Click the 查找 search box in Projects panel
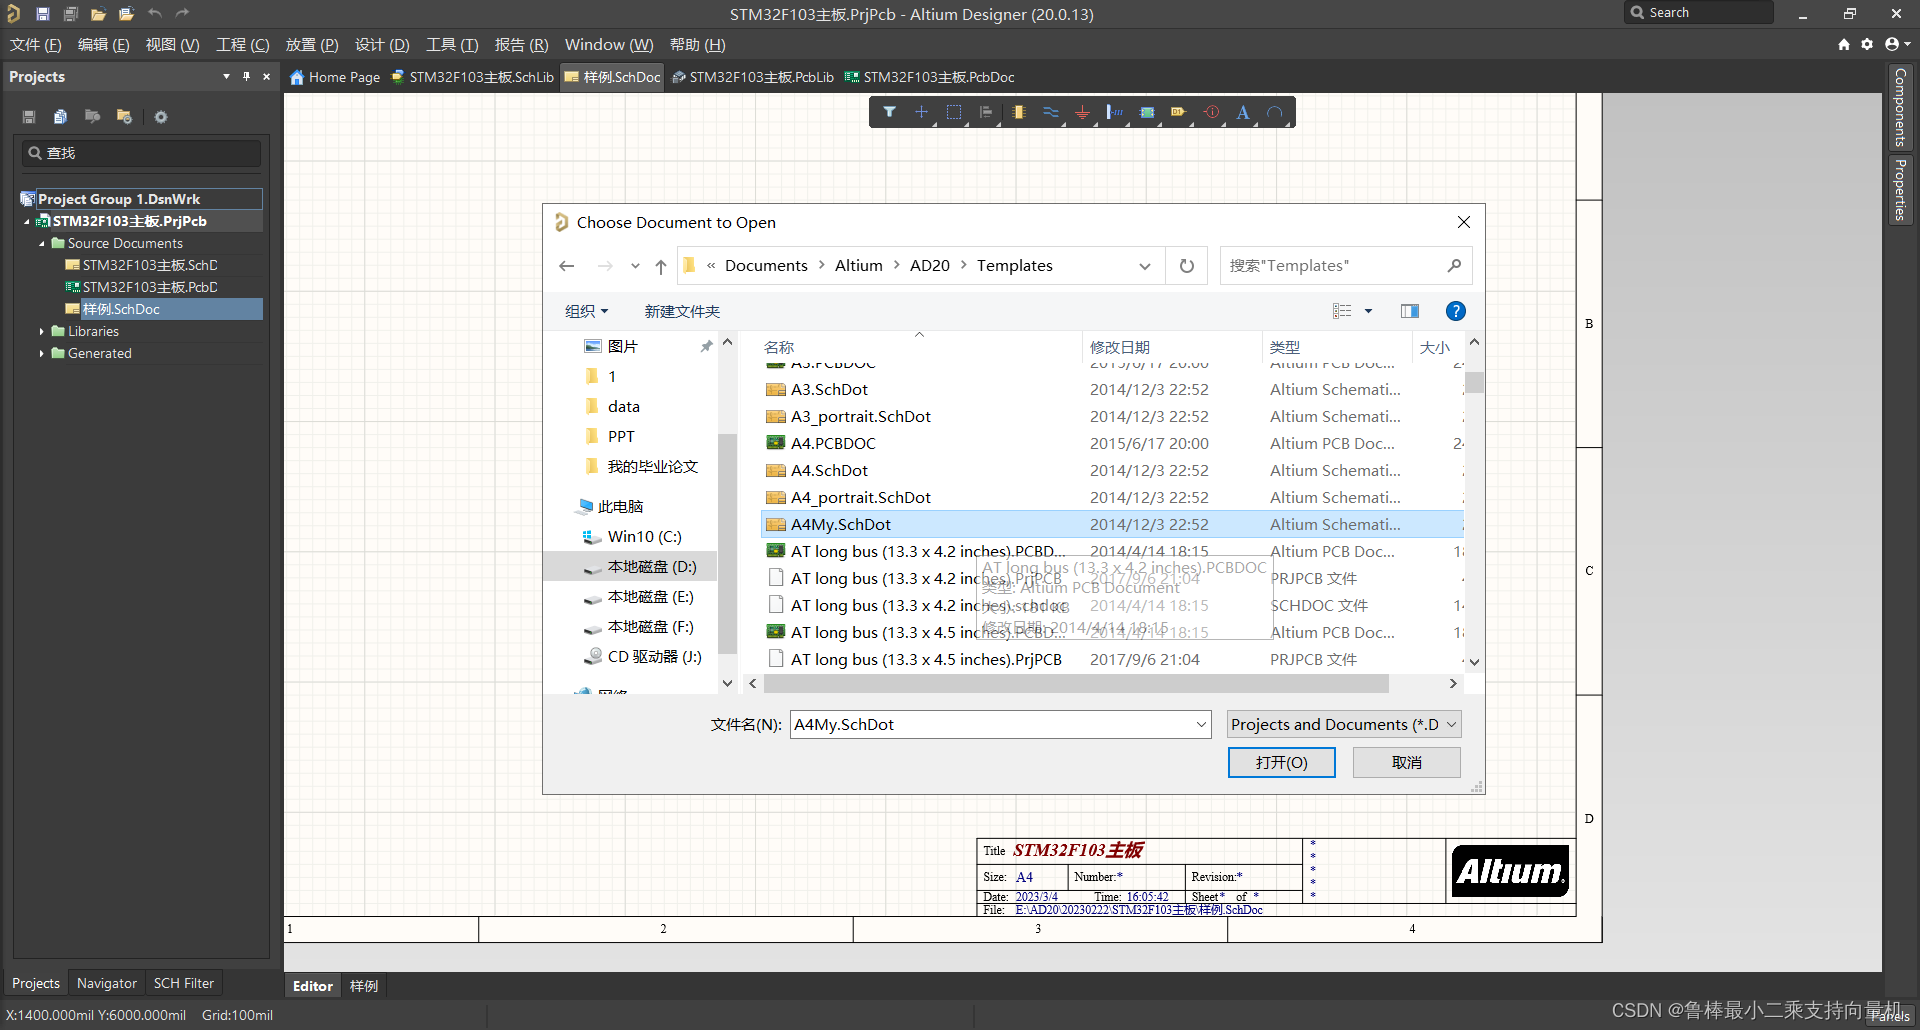Viewport: 1920px width, 1030px height. tap(142, 153)
